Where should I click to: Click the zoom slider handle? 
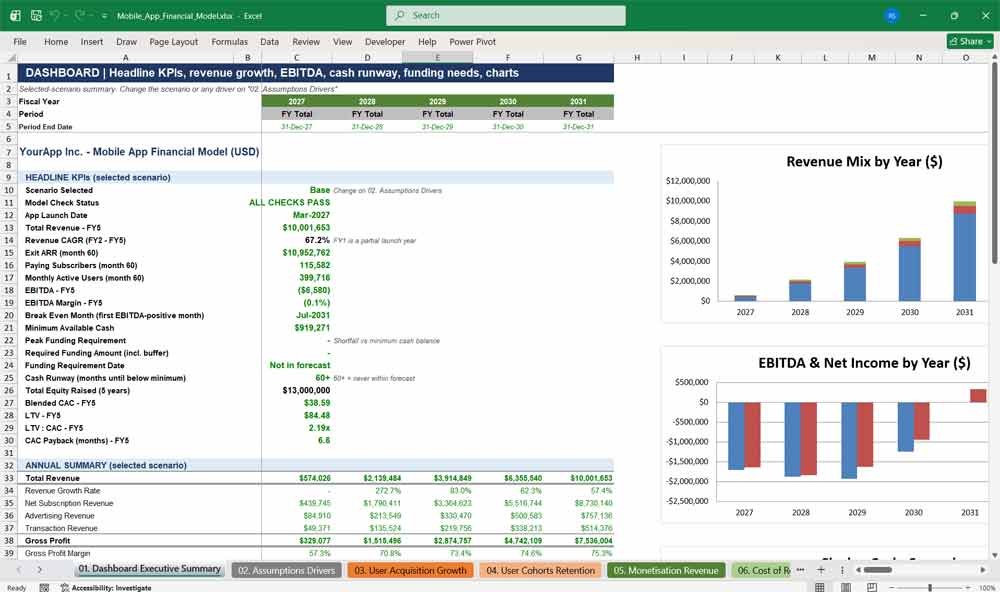click(930, 588)
